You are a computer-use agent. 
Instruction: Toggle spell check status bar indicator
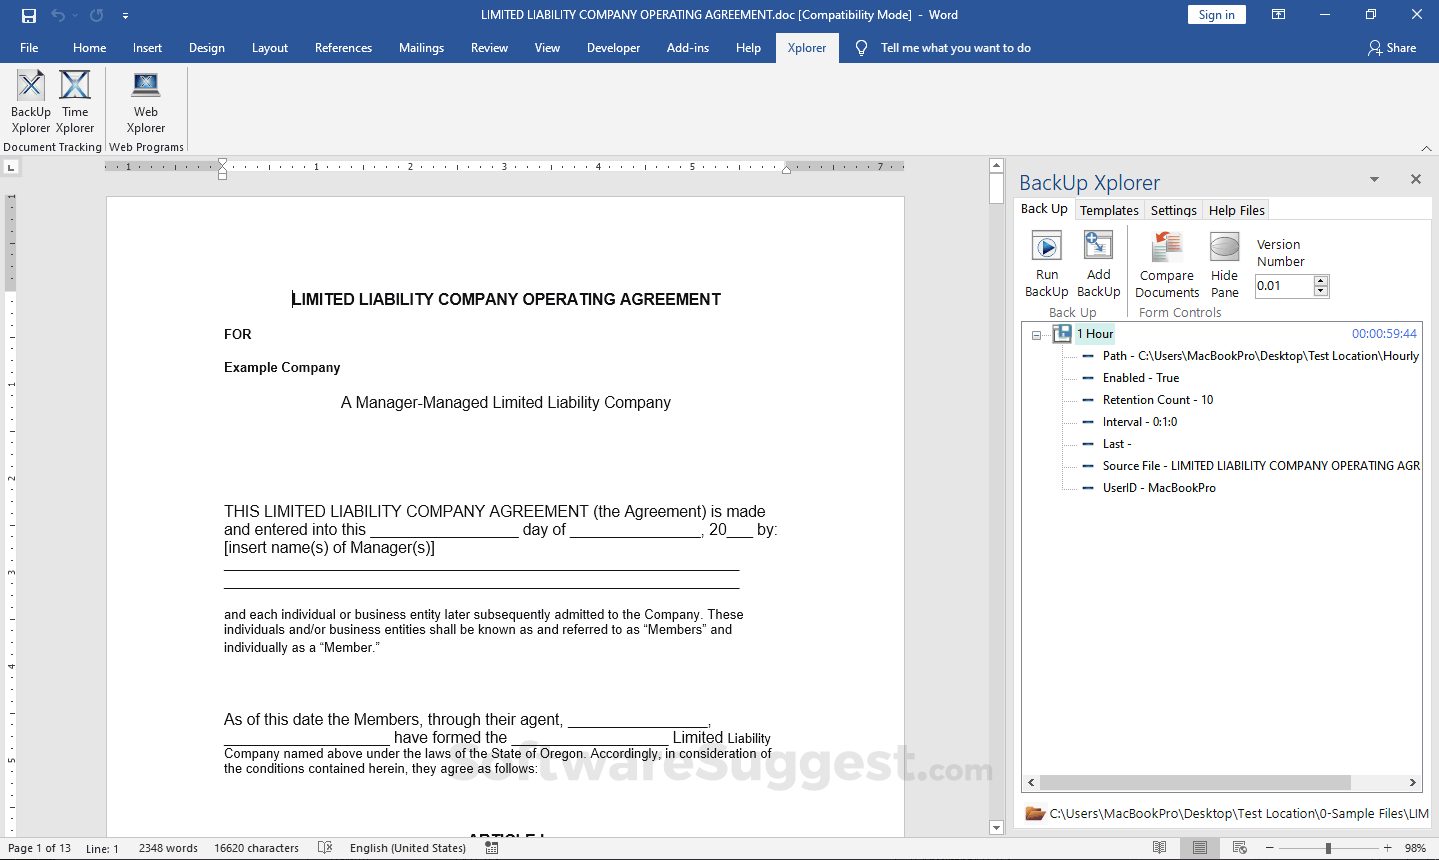(324, 847)
